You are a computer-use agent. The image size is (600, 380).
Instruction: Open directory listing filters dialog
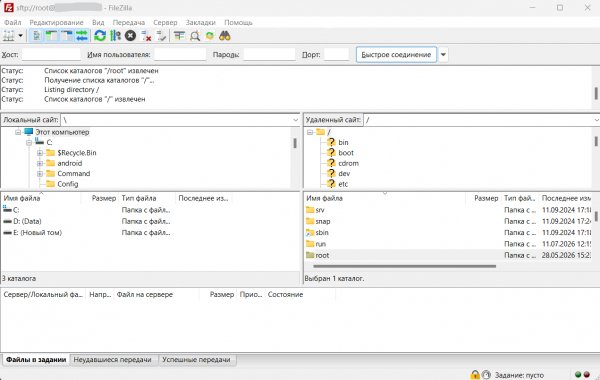pyautogui.click(x=179, y=36)
